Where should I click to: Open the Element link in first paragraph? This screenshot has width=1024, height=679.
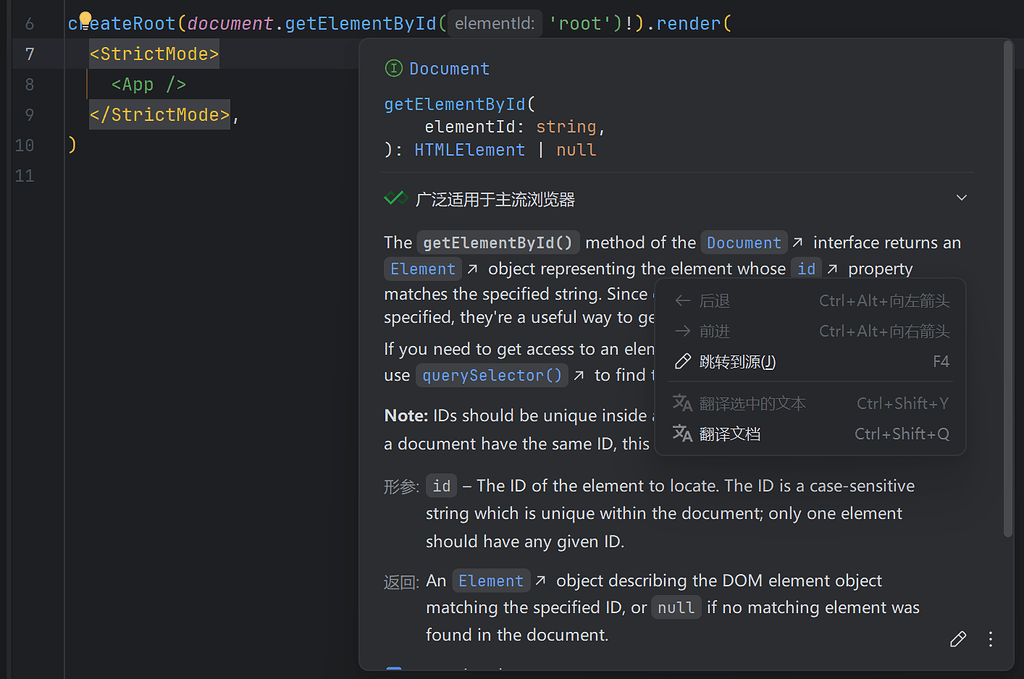(423, 269)
